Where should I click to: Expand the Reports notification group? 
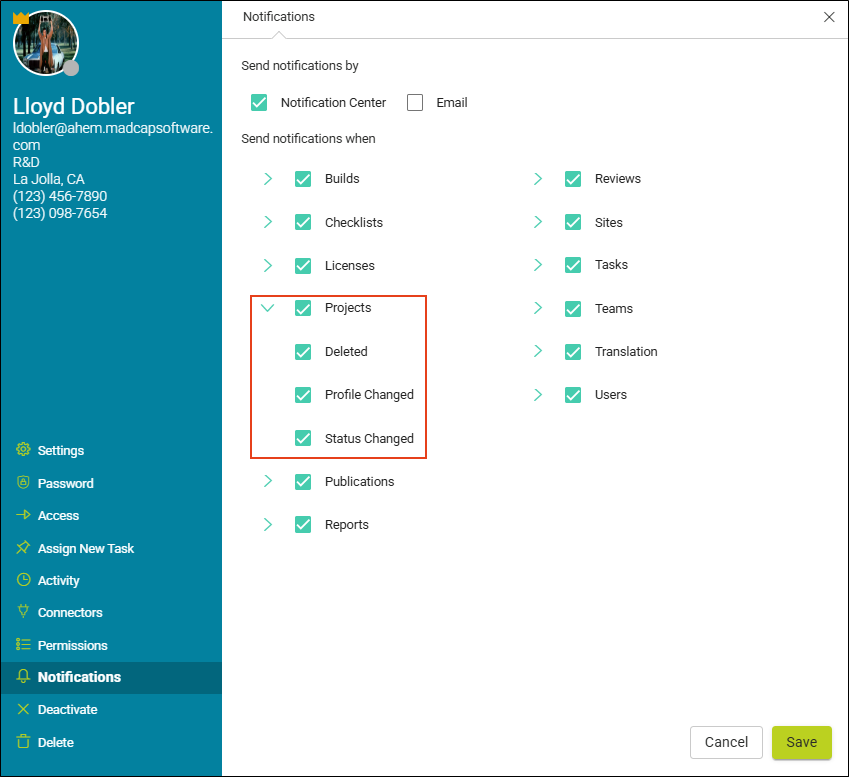(x=267, y=524)
